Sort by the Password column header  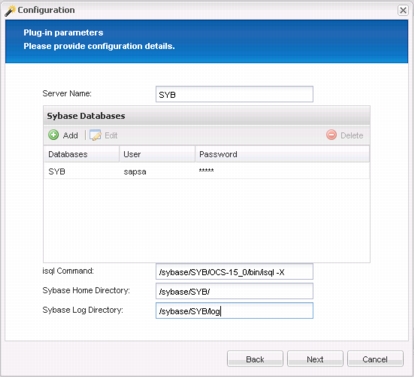tap(282, 154)
